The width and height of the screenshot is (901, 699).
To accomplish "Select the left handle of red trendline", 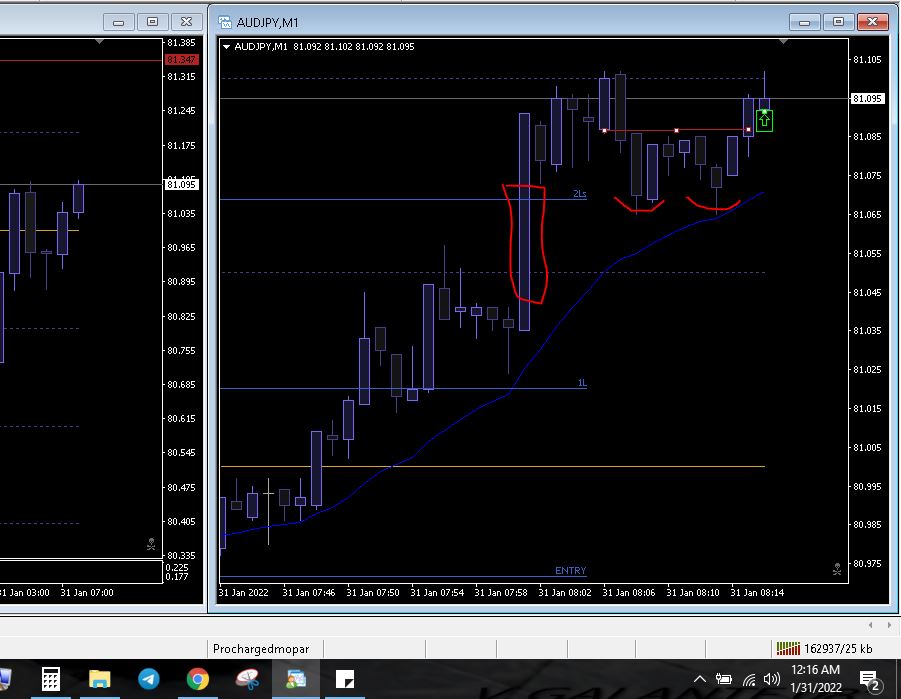I will pyautogui.click(x=604, y=130).
